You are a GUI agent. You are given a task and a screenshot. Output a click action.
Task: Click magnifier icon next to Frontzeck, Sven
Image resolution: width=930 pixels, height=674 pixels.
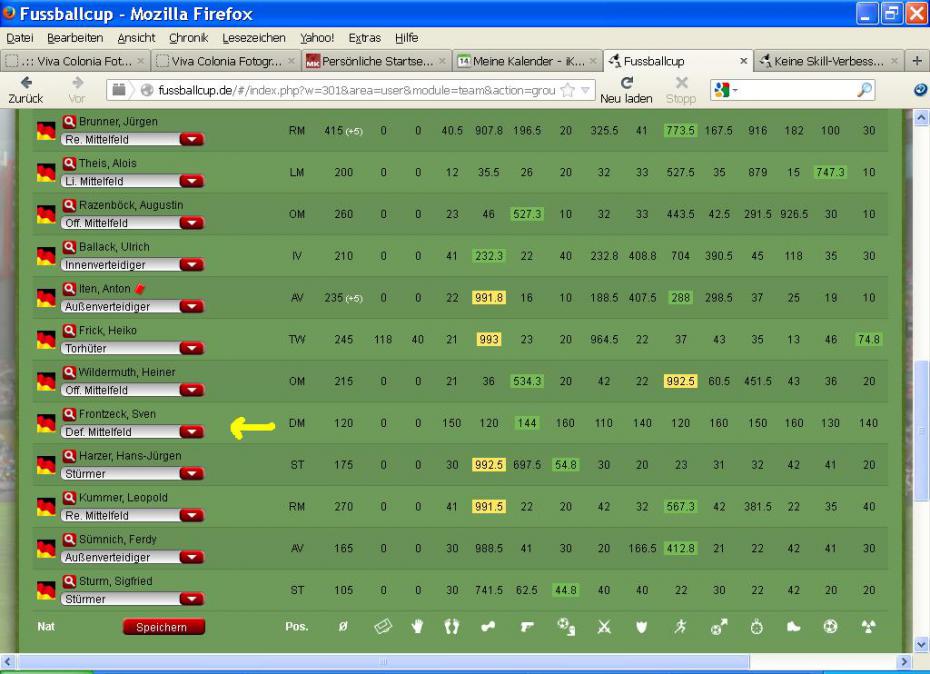coord(70,414)
